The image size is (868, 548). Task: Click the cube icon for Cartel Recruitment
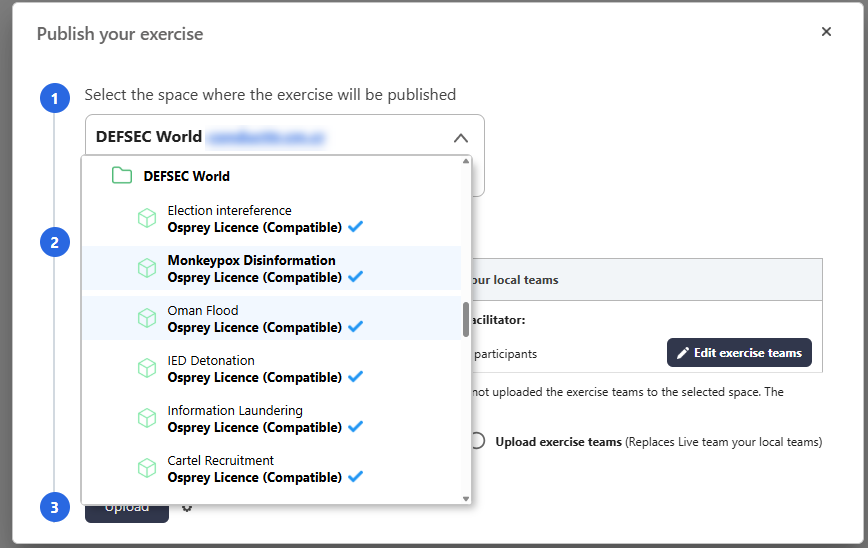coord(147,469)
